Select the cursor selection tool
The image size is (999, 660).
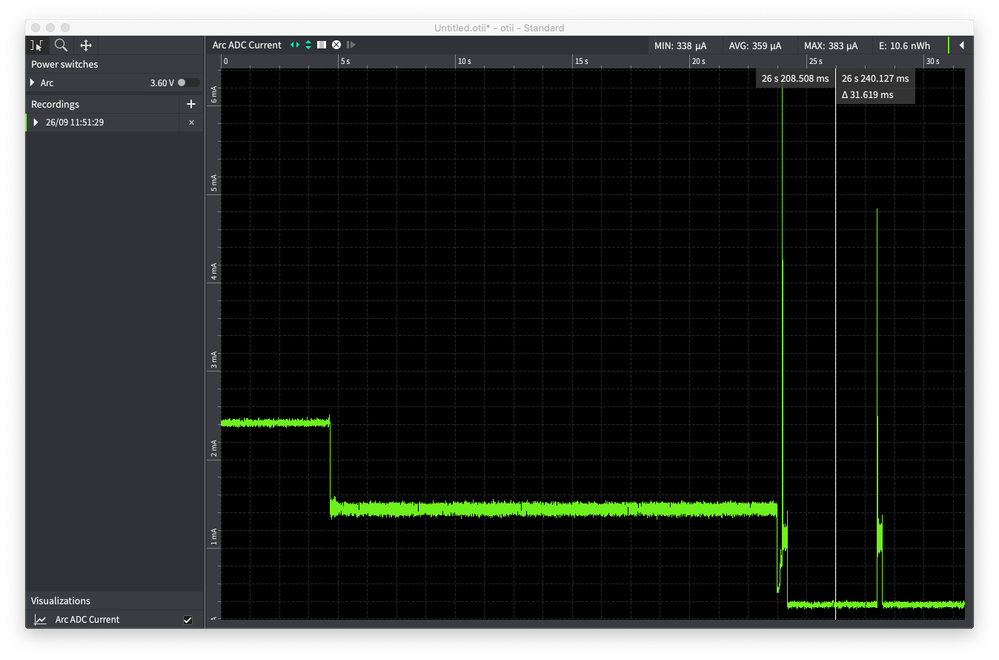coord(37,45)
